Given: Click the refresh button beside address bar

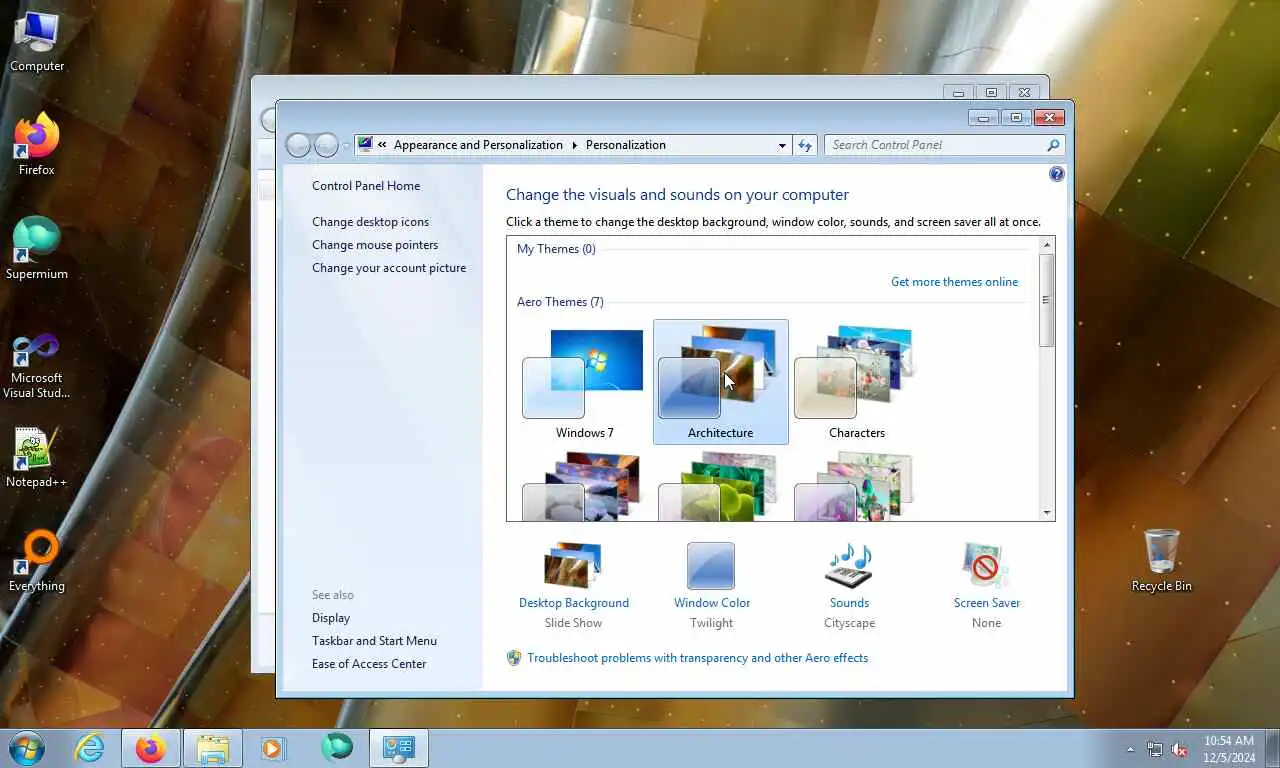Looking at the screenshot, I should pos(805,145).
